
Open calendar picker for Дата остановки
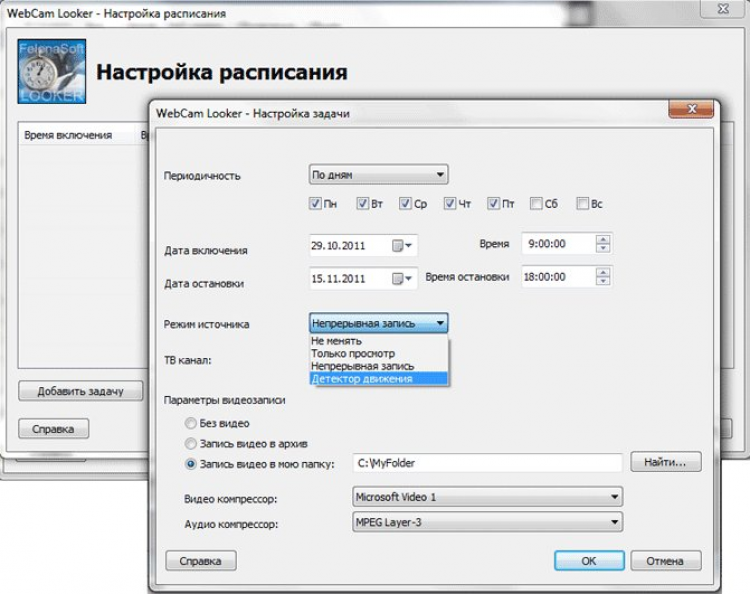click(402, 278)
